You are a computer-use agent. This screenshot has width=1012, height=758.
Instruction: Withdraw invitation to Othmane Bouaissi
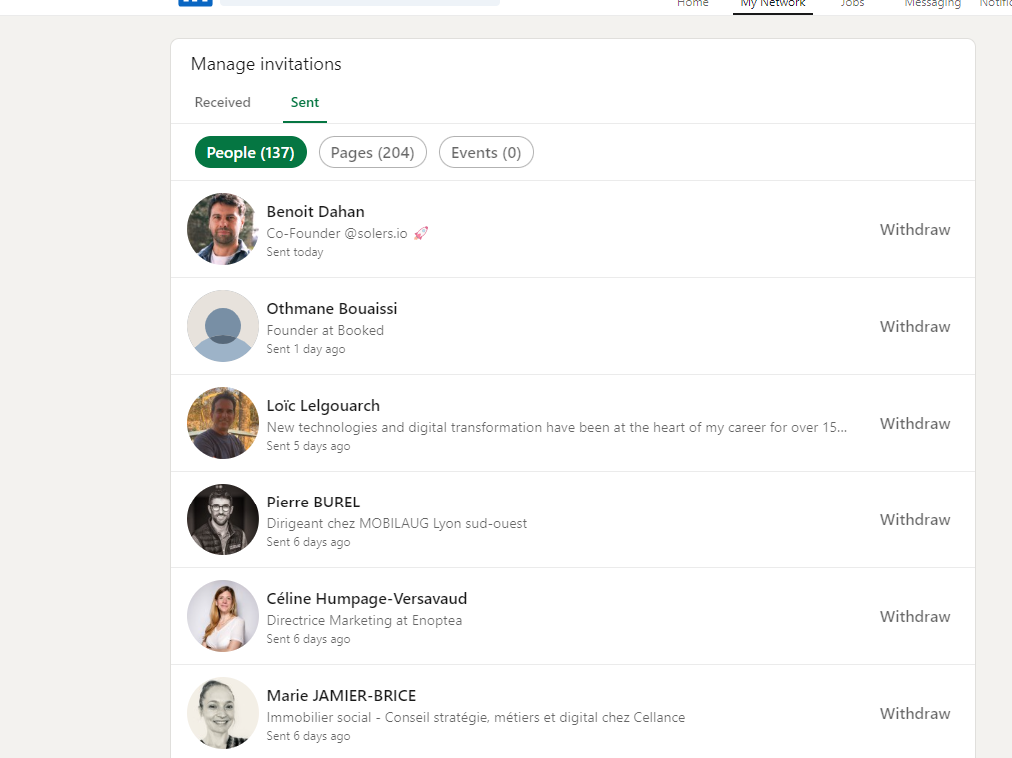click(915, 327)
